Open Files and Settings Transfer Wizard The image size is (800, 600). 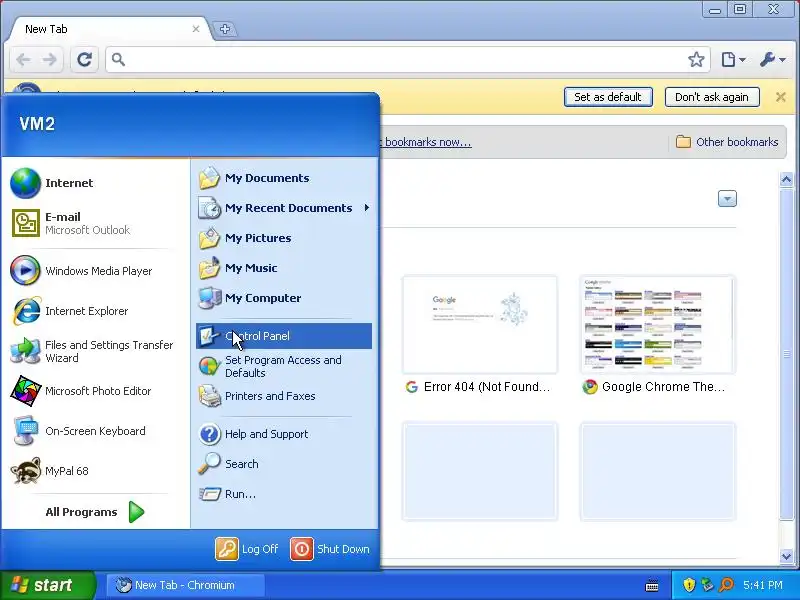[94, 351]
